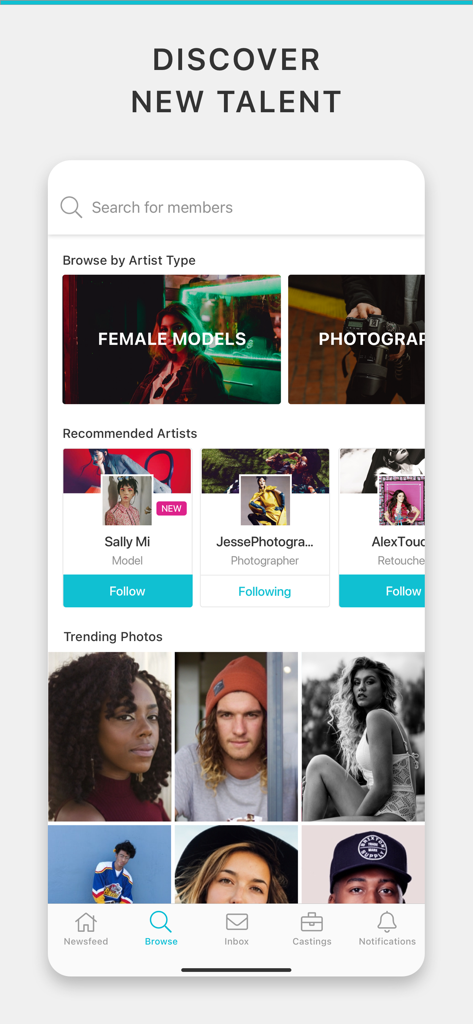Click the Search for members field
473x1024 pixels.
[x=236, y=208]
